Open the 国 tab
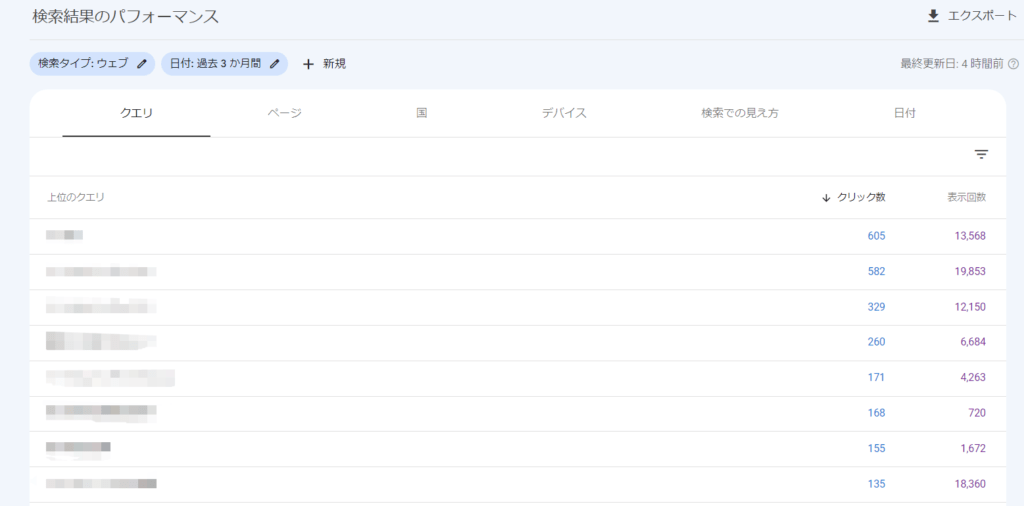Screen dimensions: 1024x506 [422, 113]
